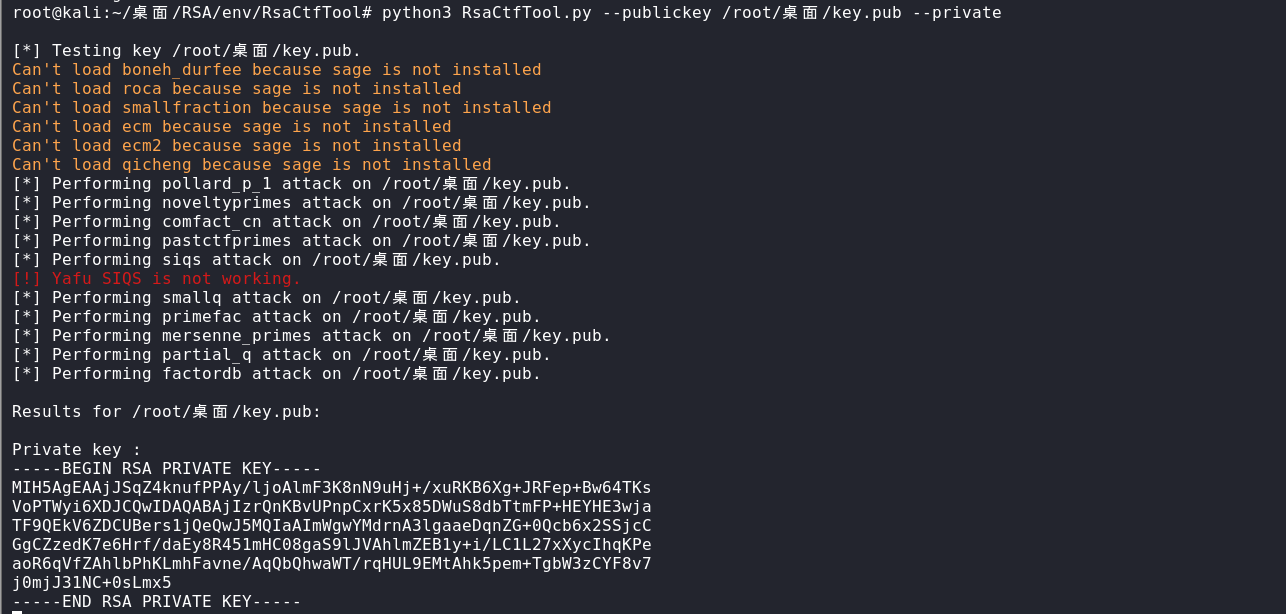Click the roca sage warning line
This screenshot has height=614, width=1286.
236,89
